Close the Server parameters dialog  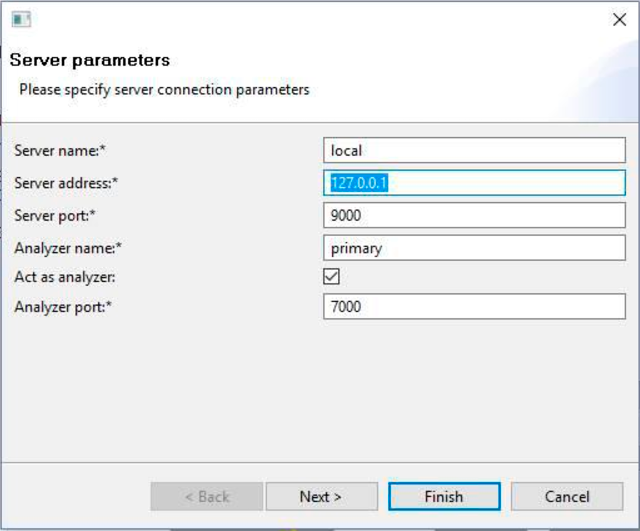pyautogui.click(x=619, y=19)
